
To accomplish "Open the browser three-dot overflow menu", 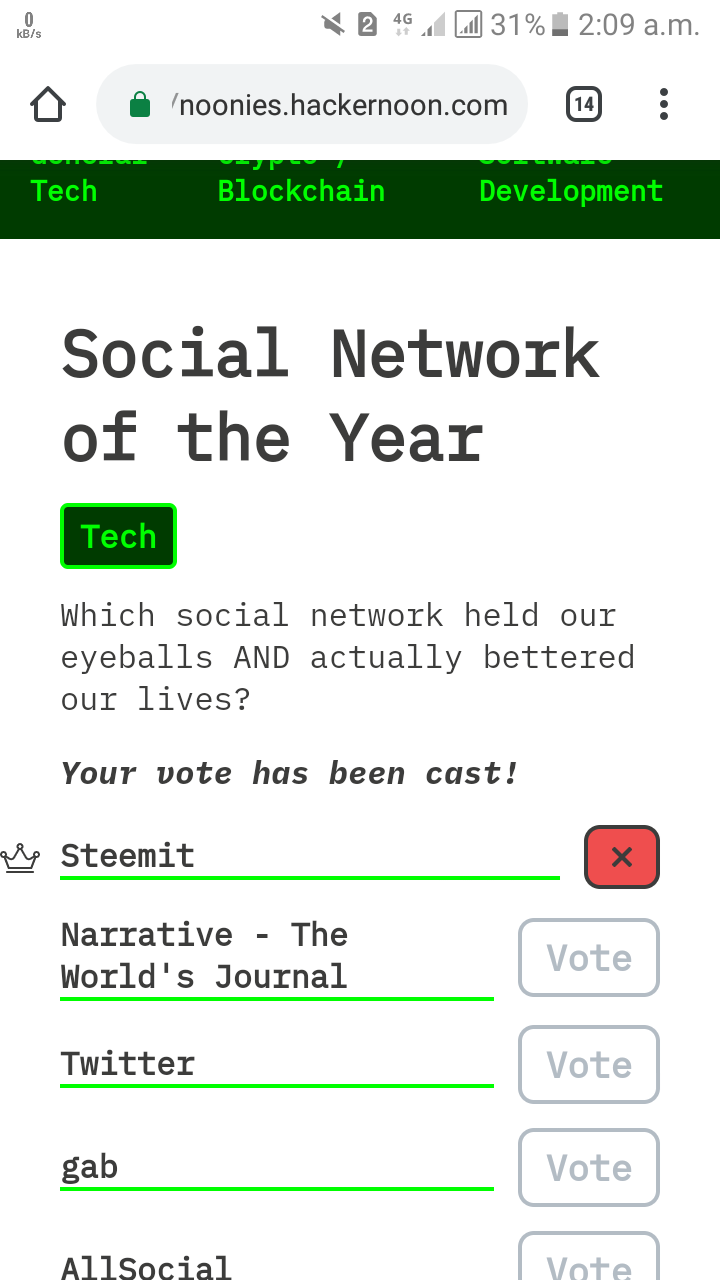I will click(664, 104).
